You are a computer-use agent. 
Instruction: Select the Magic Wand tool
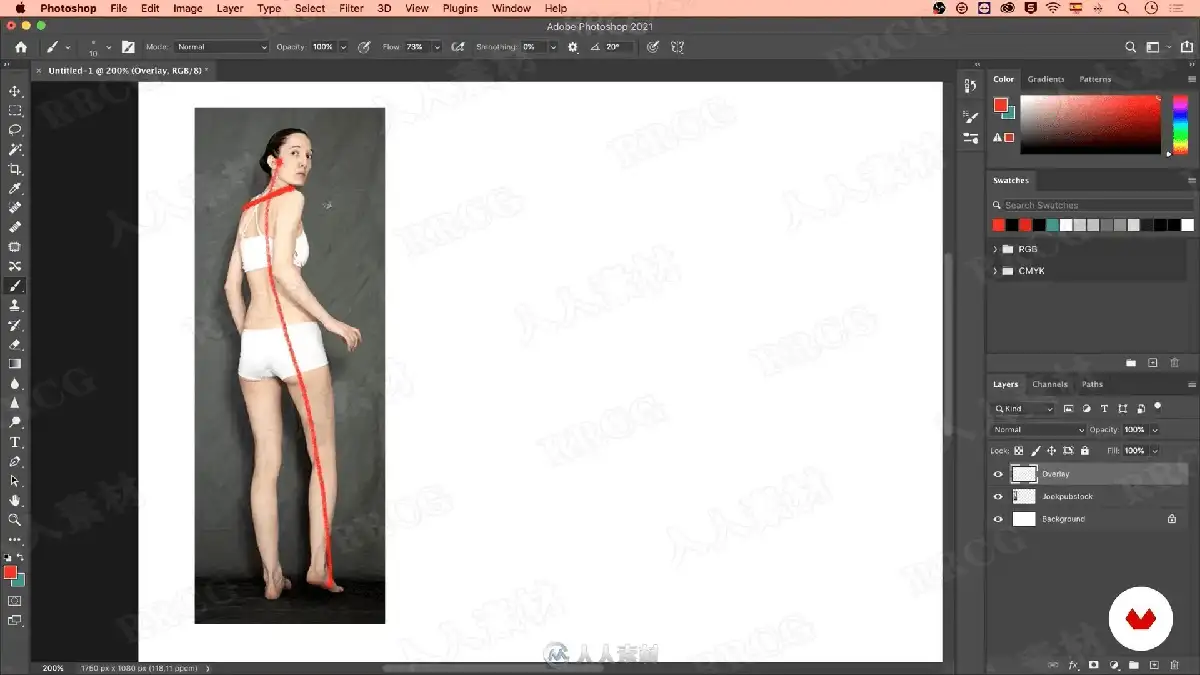15,149
